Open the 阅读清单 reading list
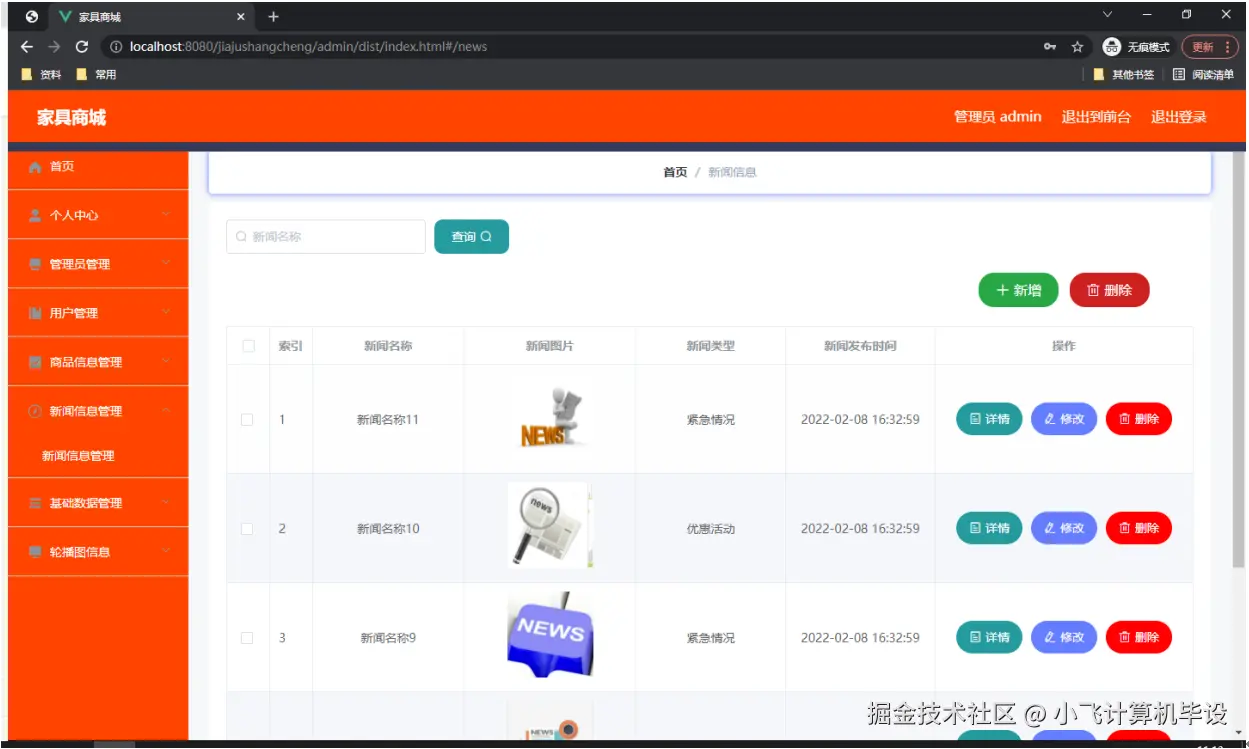 [x=1204, y=74]
